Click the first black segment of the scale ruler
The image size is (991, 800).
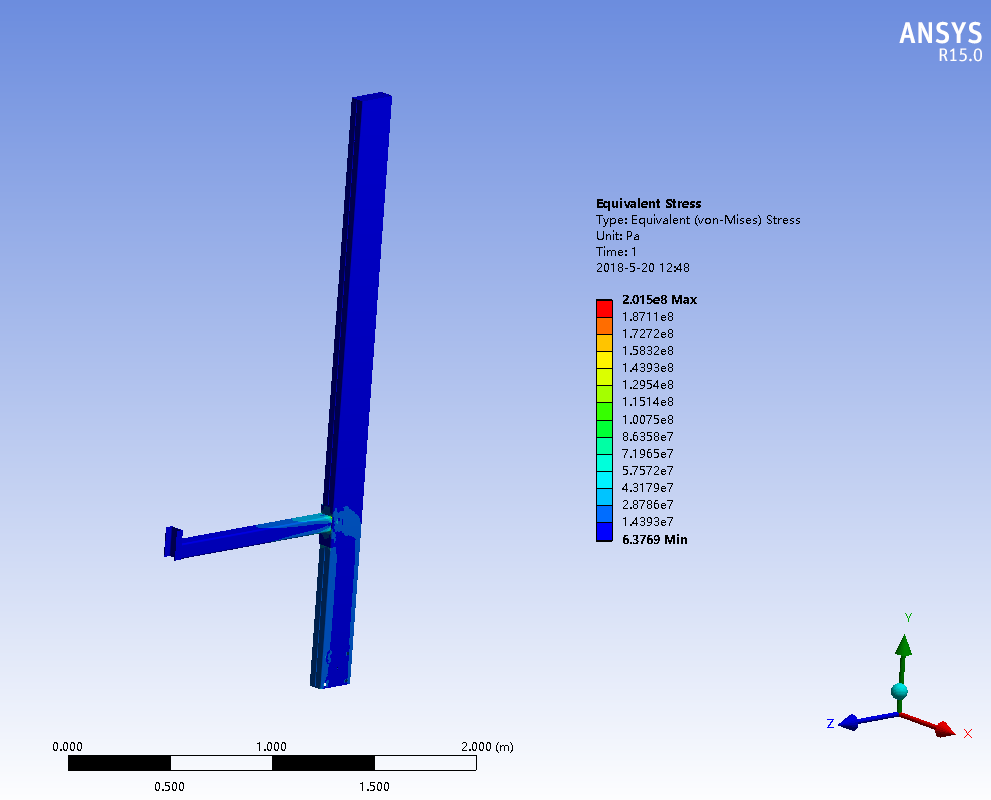119,763
